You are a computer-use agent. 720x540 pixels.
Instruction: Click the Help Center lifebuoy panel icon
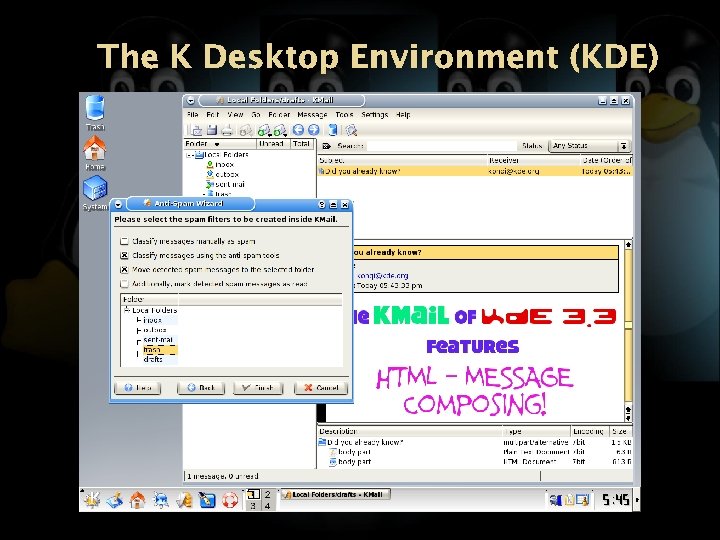[x=230, y=500]
